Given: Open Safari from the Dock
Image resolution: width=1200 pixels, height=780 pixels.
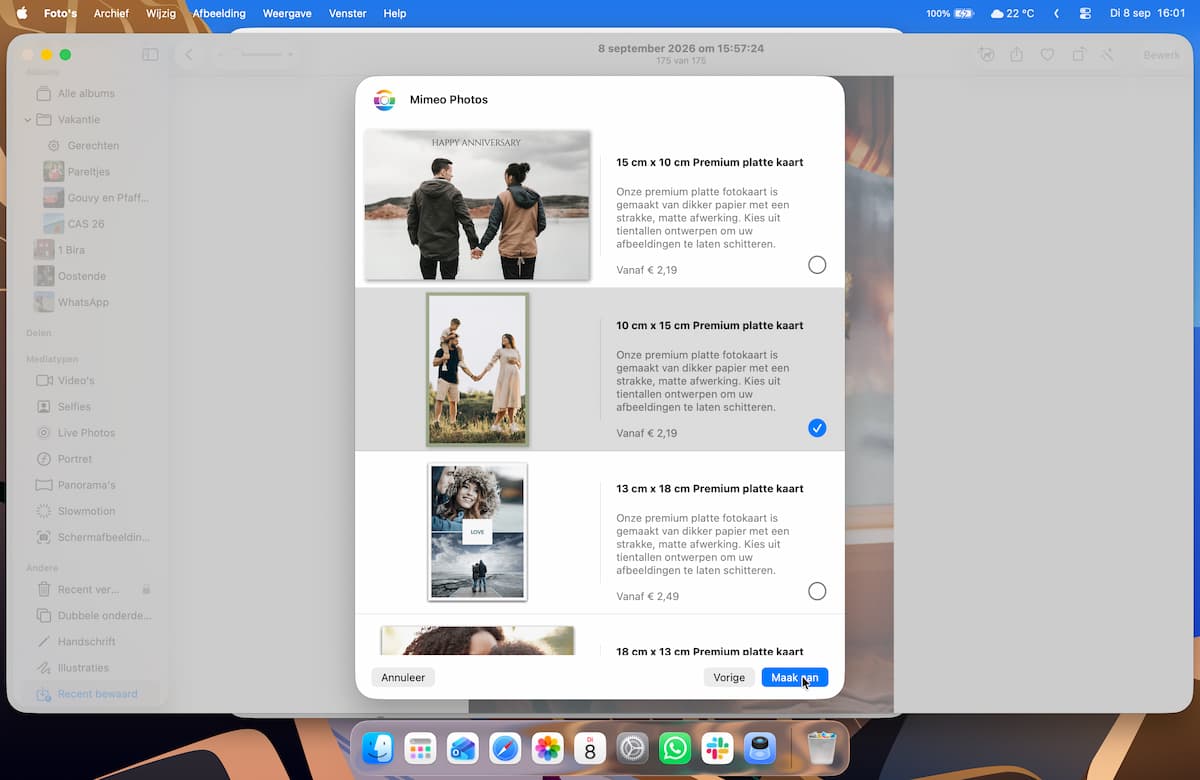Looking at the screenshot, I should [505, 748].
